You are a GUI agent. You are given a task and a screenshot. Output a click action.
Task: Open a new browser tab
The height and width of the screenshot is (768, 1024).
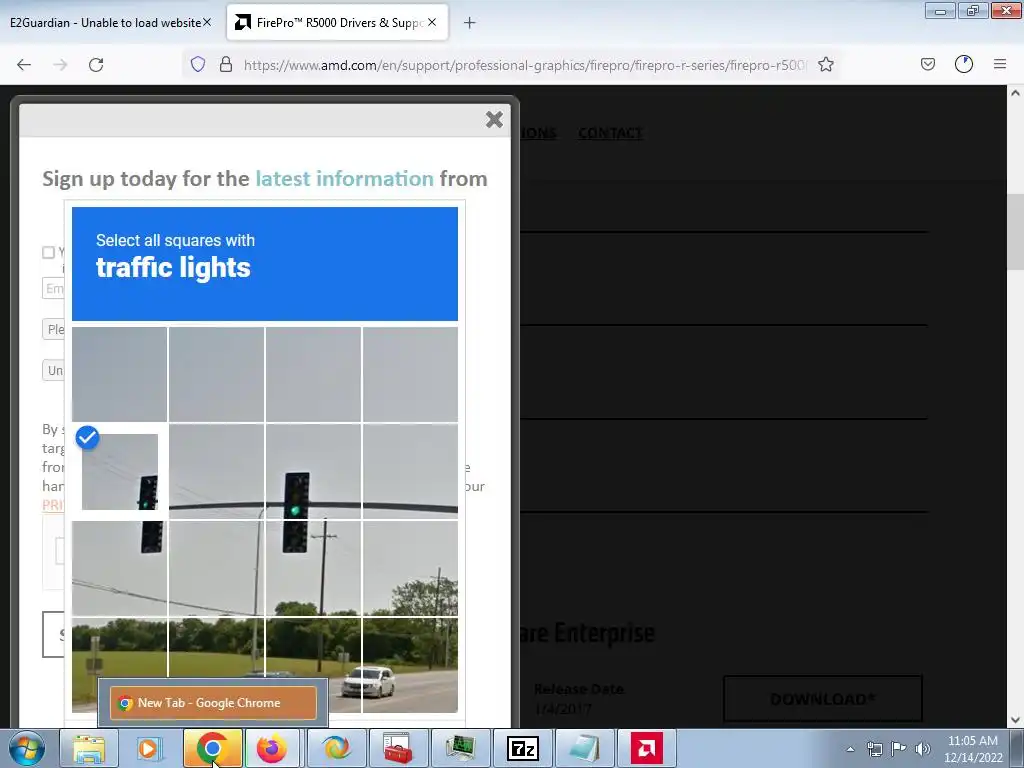470,23
